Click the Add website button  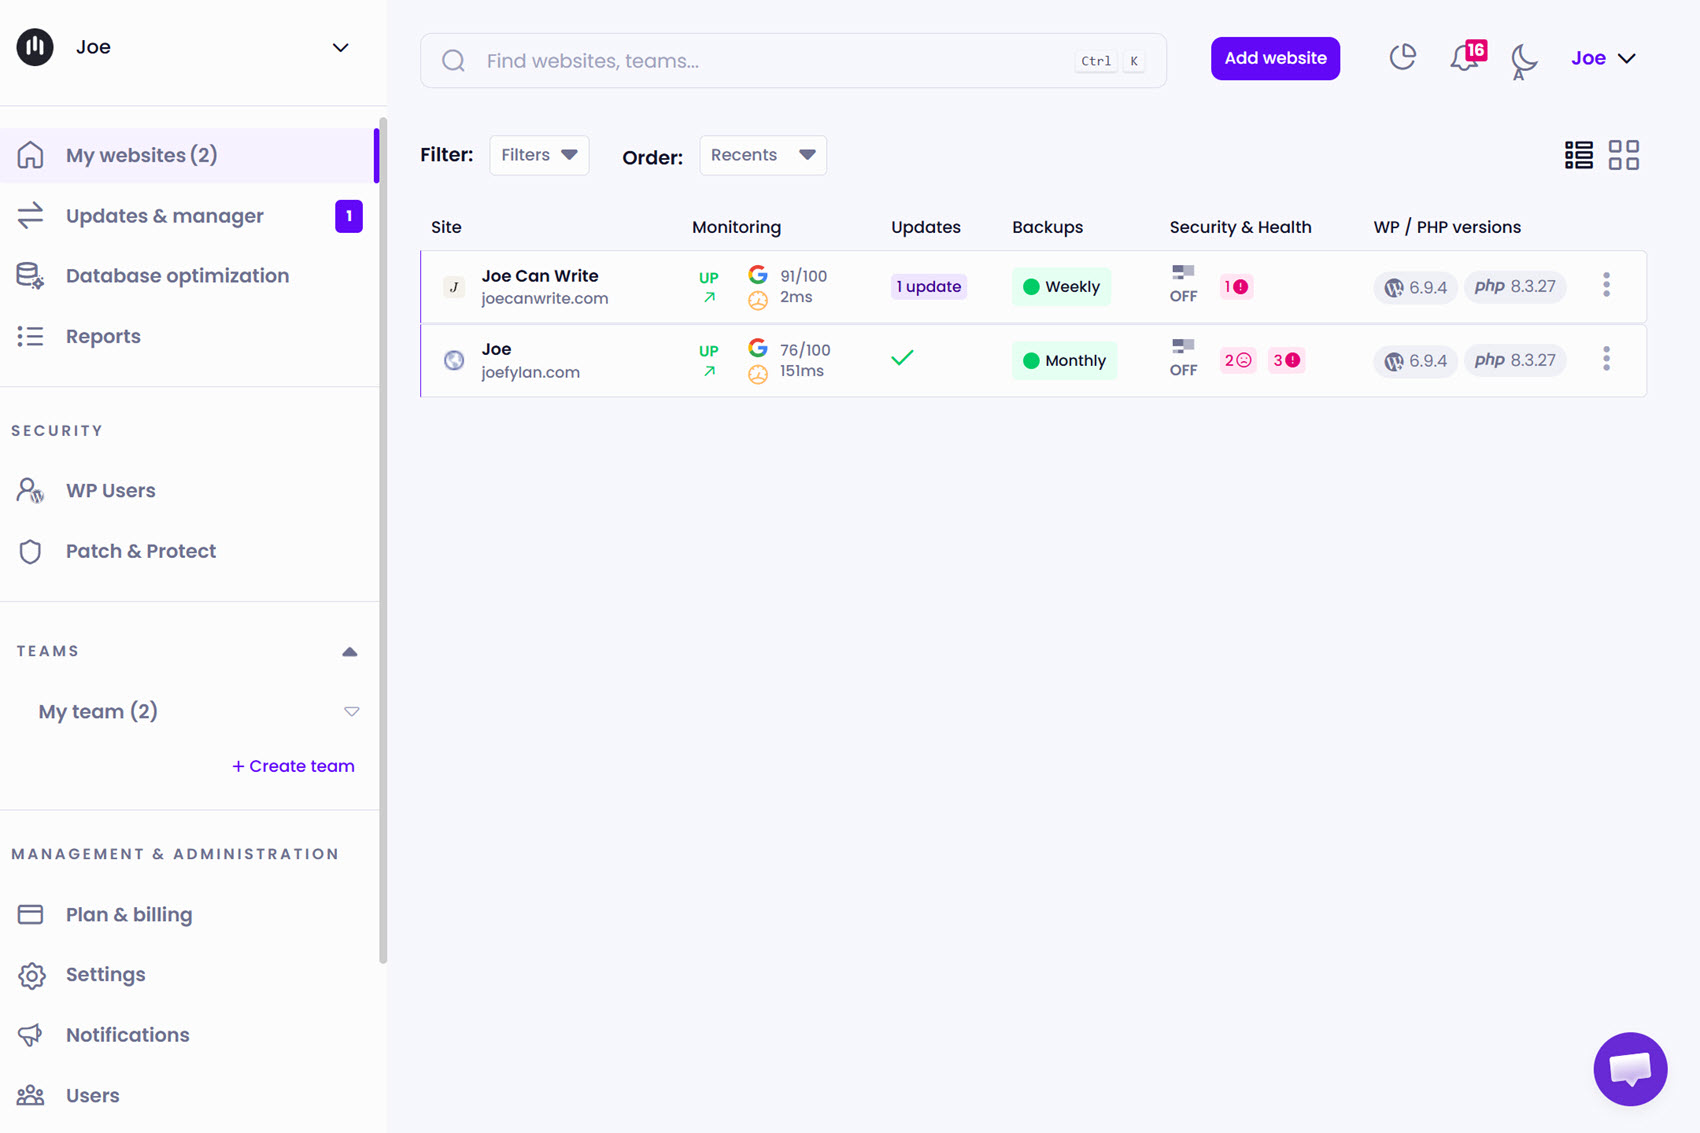coord(1275,58)
